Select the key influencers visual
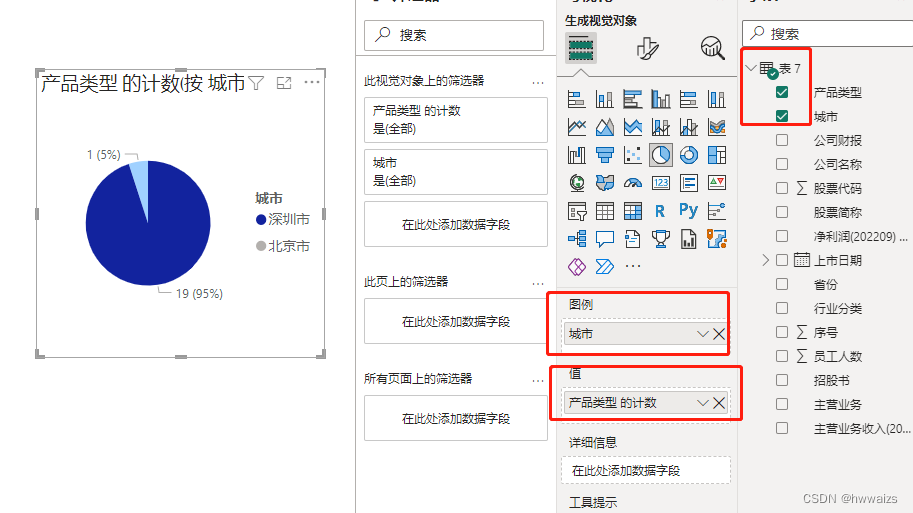This screenshot has width=913, height=513. (716, 211)
